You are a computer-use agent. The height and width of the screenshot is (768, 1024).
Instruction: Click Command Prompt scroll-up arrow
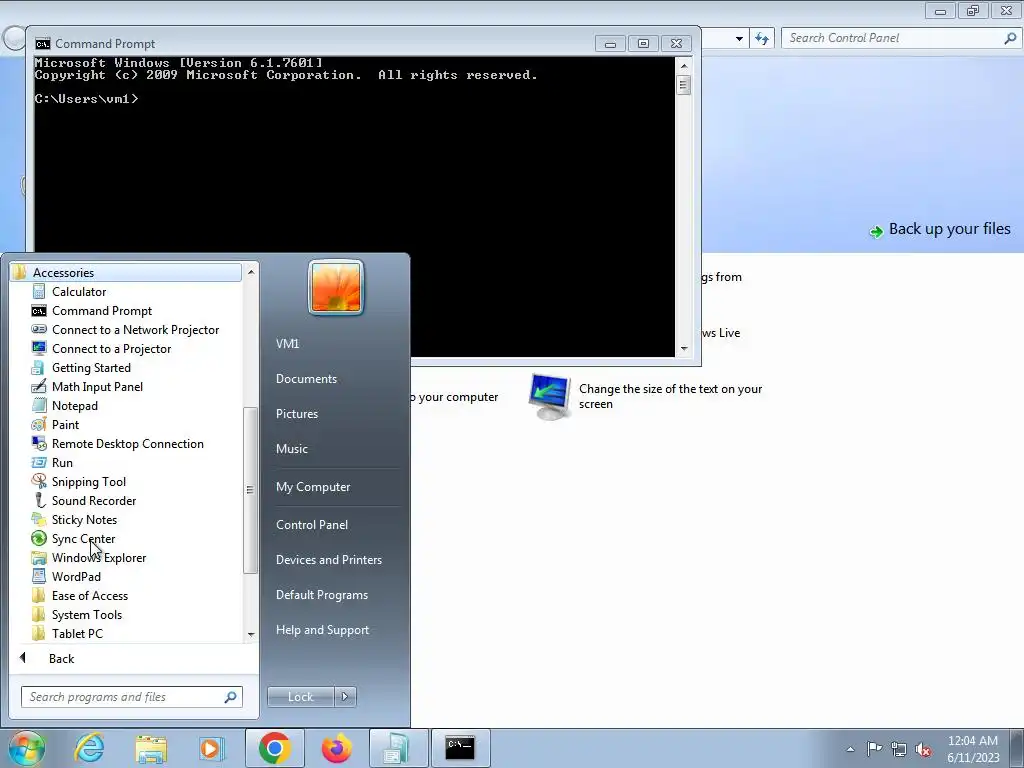[684, 65]
